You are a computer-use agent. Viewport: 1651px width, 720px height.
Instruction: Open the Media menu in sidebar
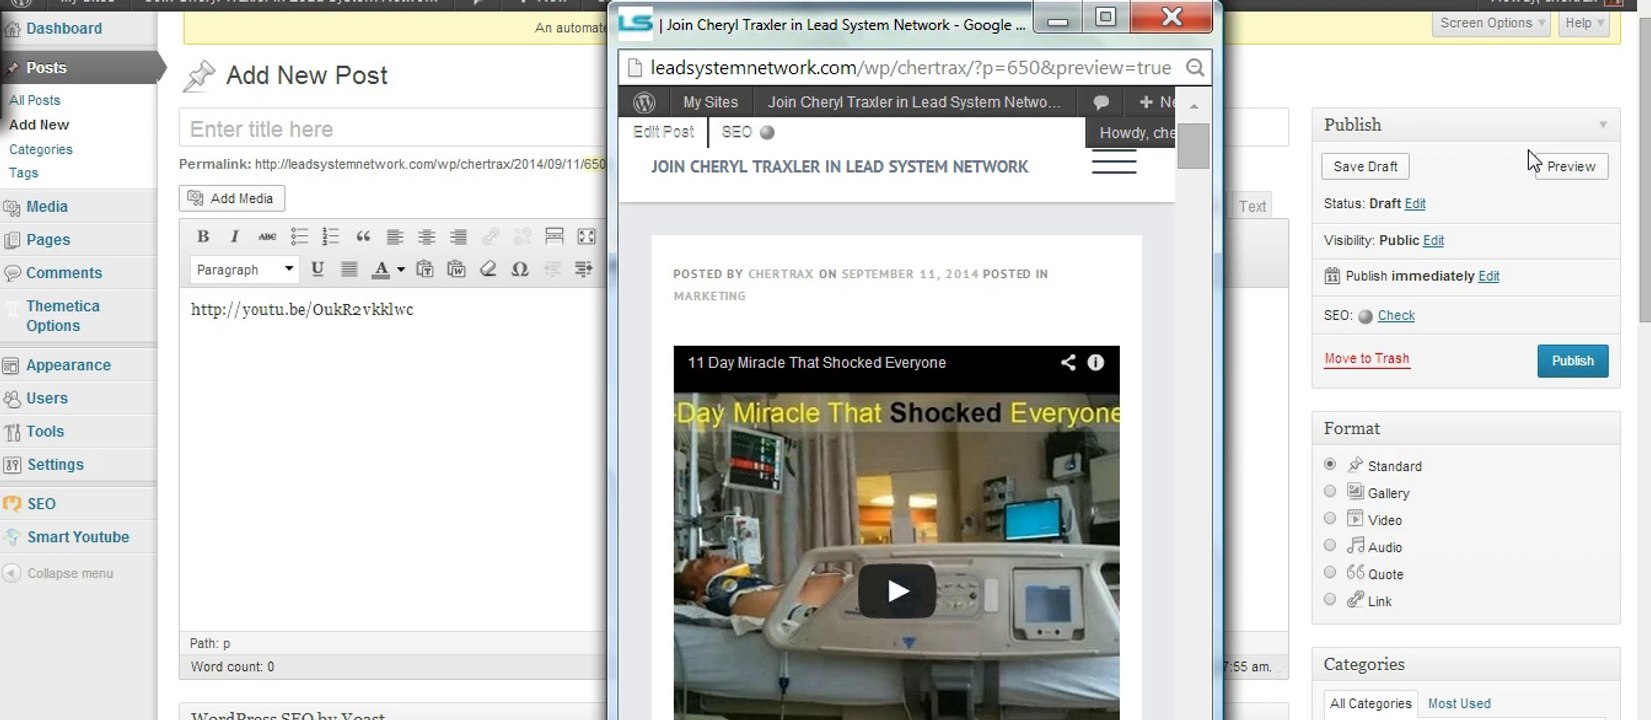pos(47,207)
